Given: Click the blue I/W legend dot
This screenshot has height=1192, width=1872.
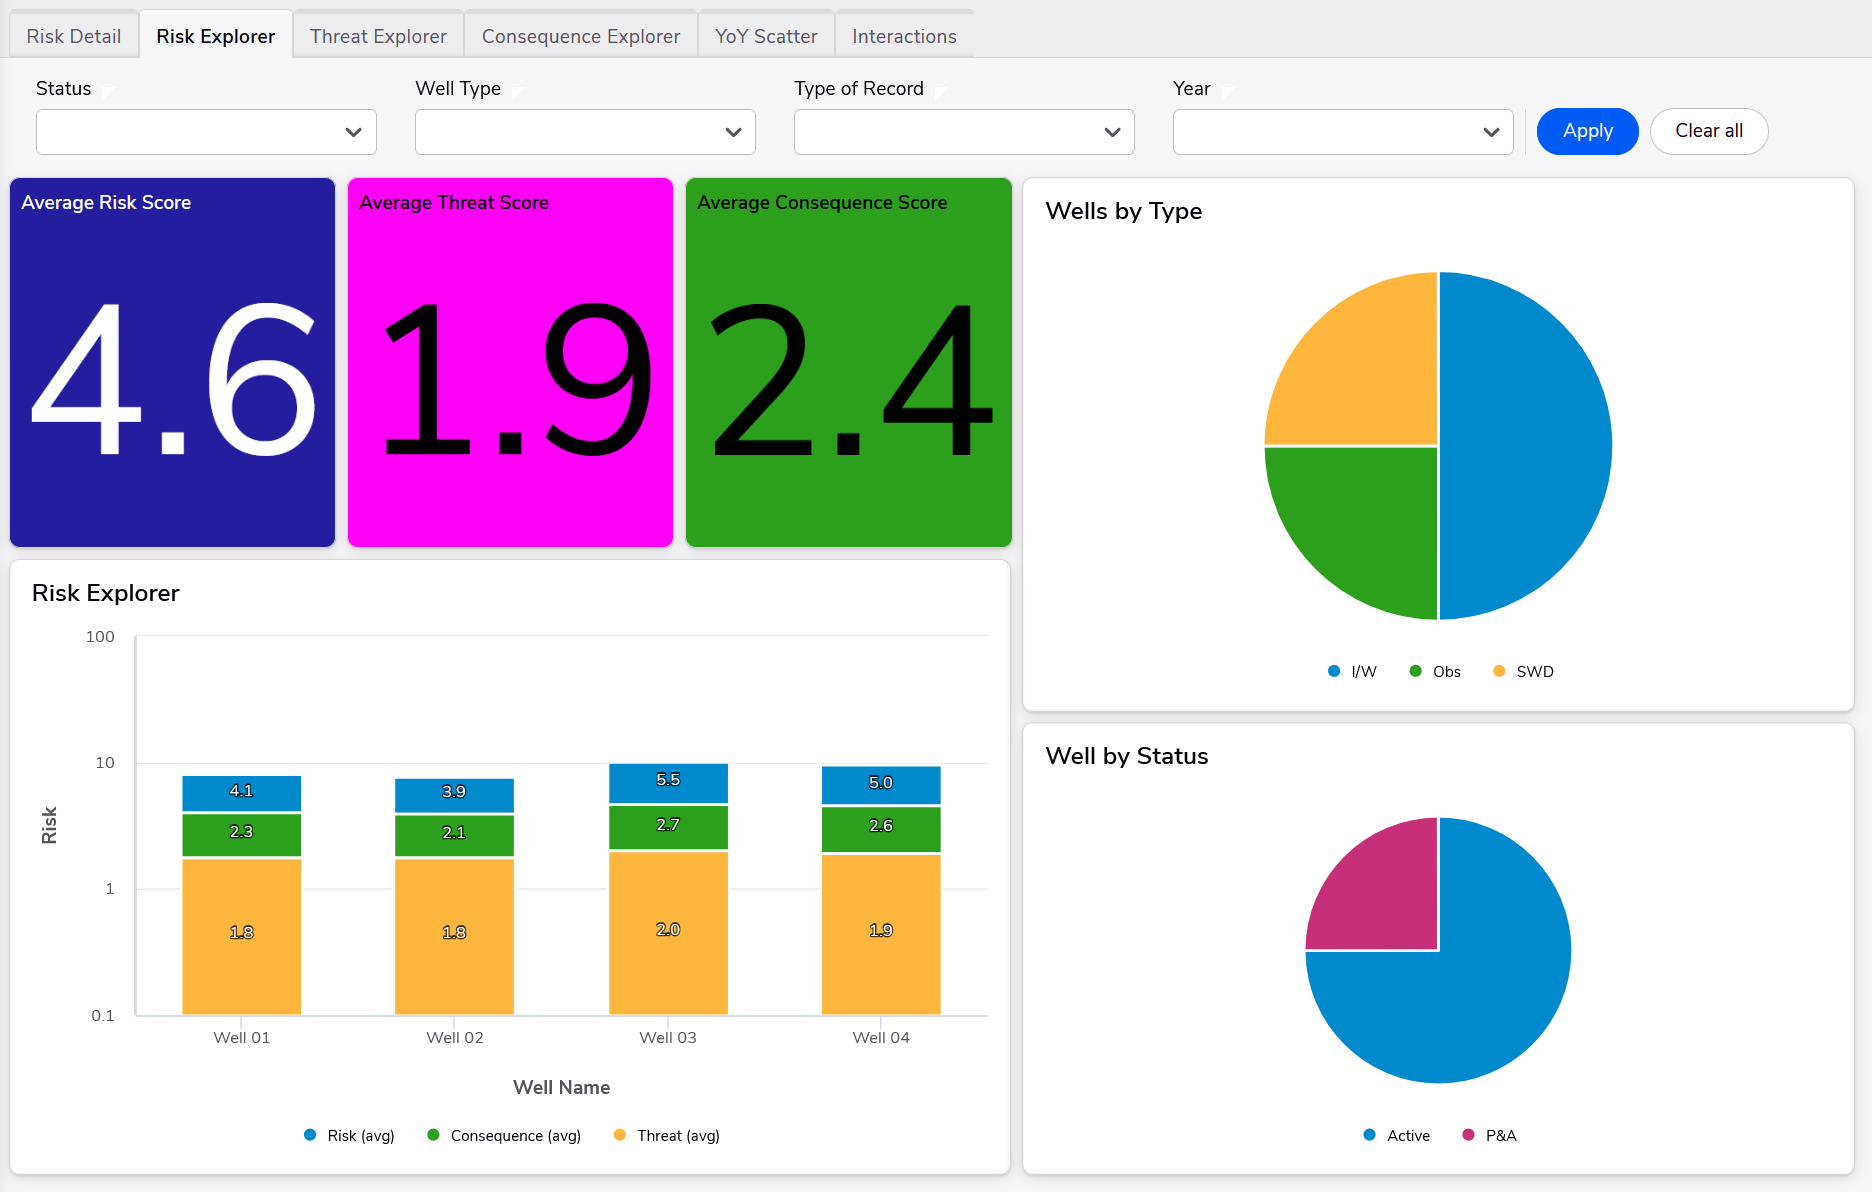Looking at the screenshot, I should point(1334,671).
